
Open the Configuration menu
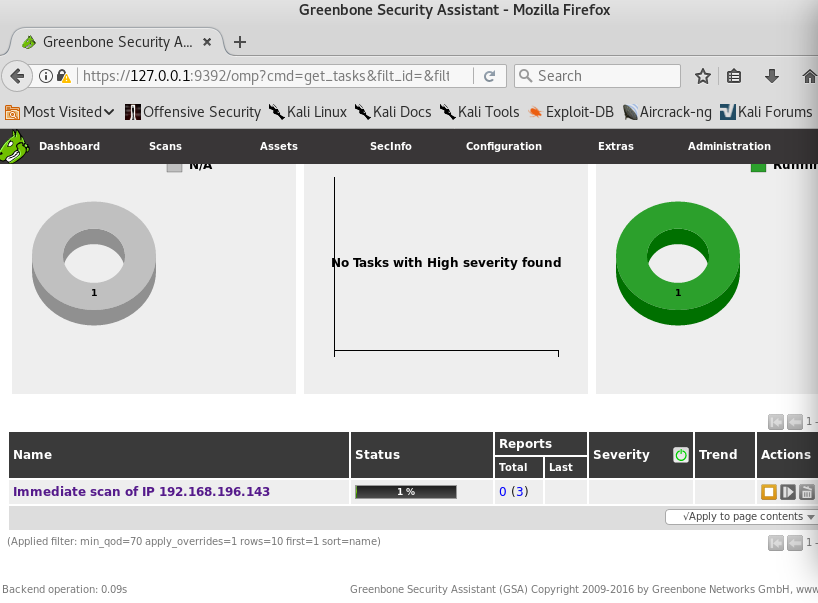pyautogui.click(x=503, y=147)
